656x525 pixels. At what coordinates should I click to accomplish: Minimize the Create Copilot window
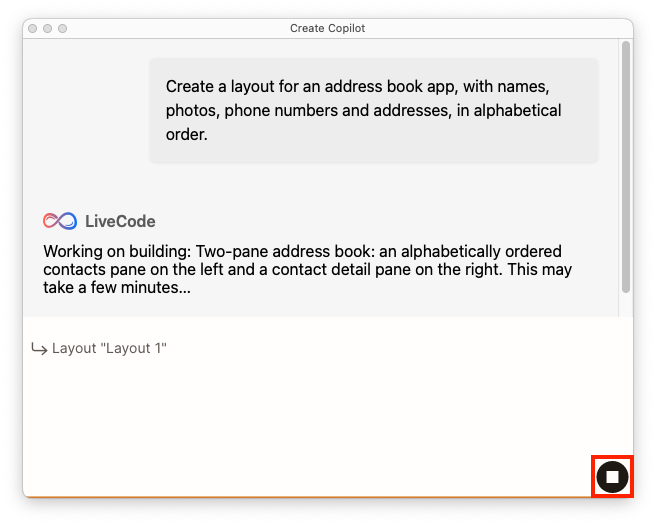point(48,29)
